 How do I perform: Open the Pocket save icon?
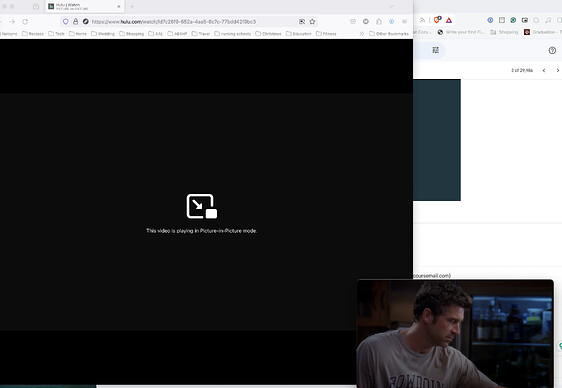click(353, 21)
